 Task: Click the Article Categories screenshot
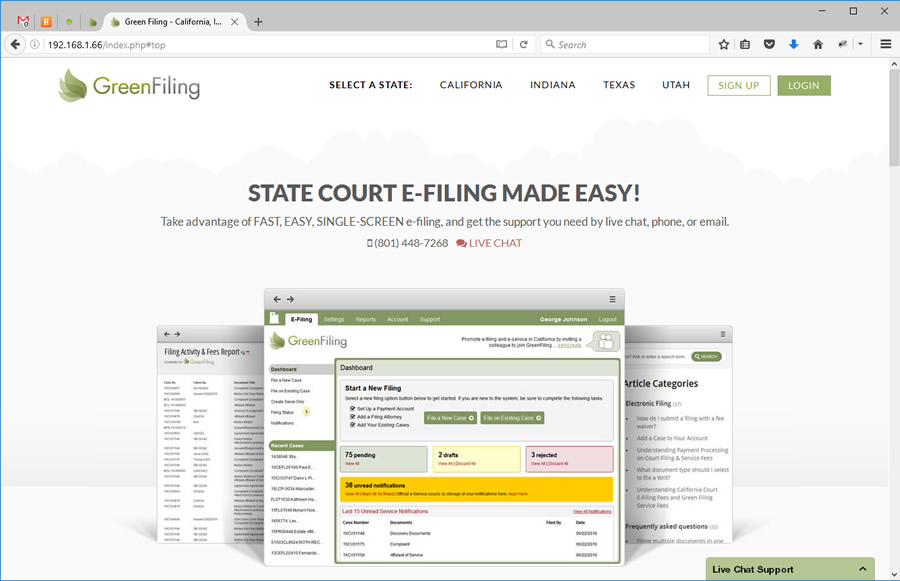[678, 435]
